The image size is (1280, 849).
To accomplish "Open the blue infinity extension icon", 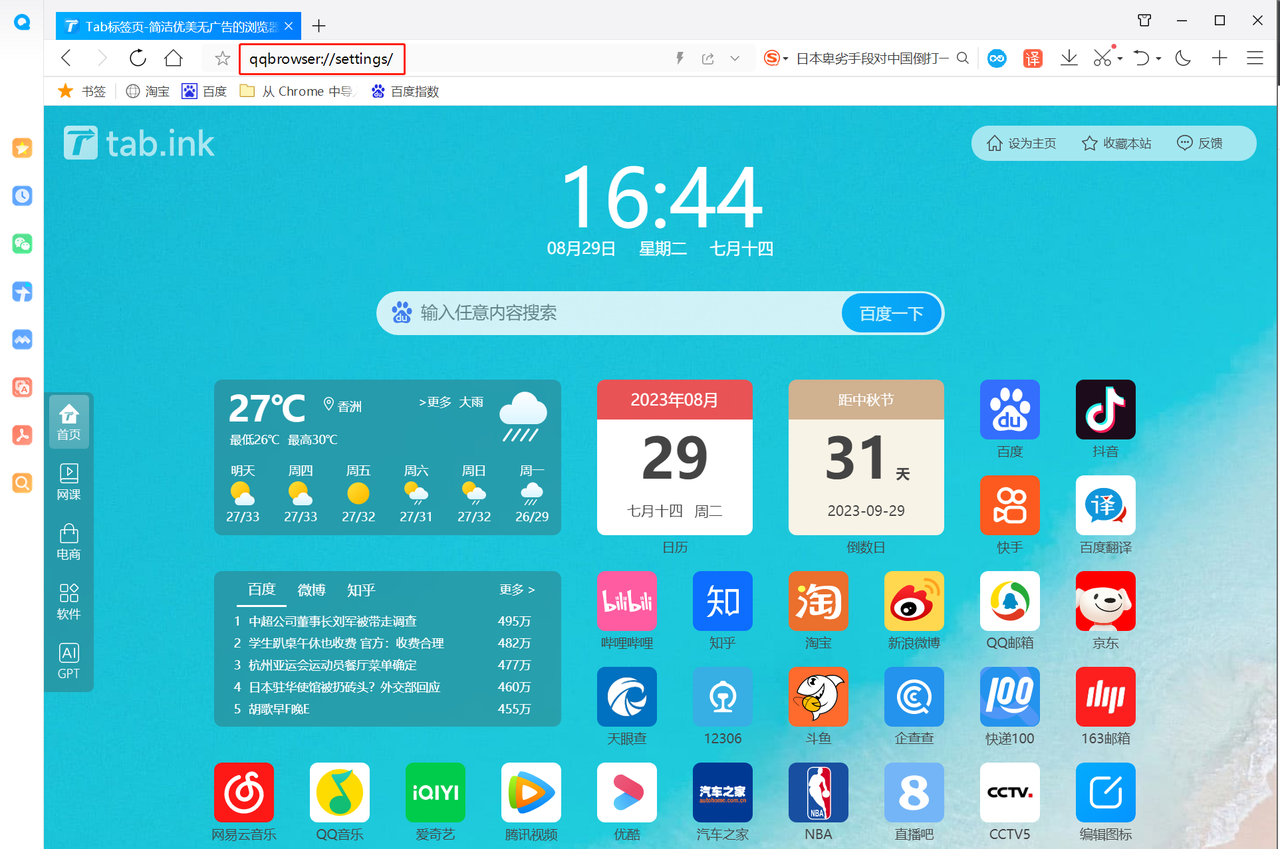I will coord(997,58).
